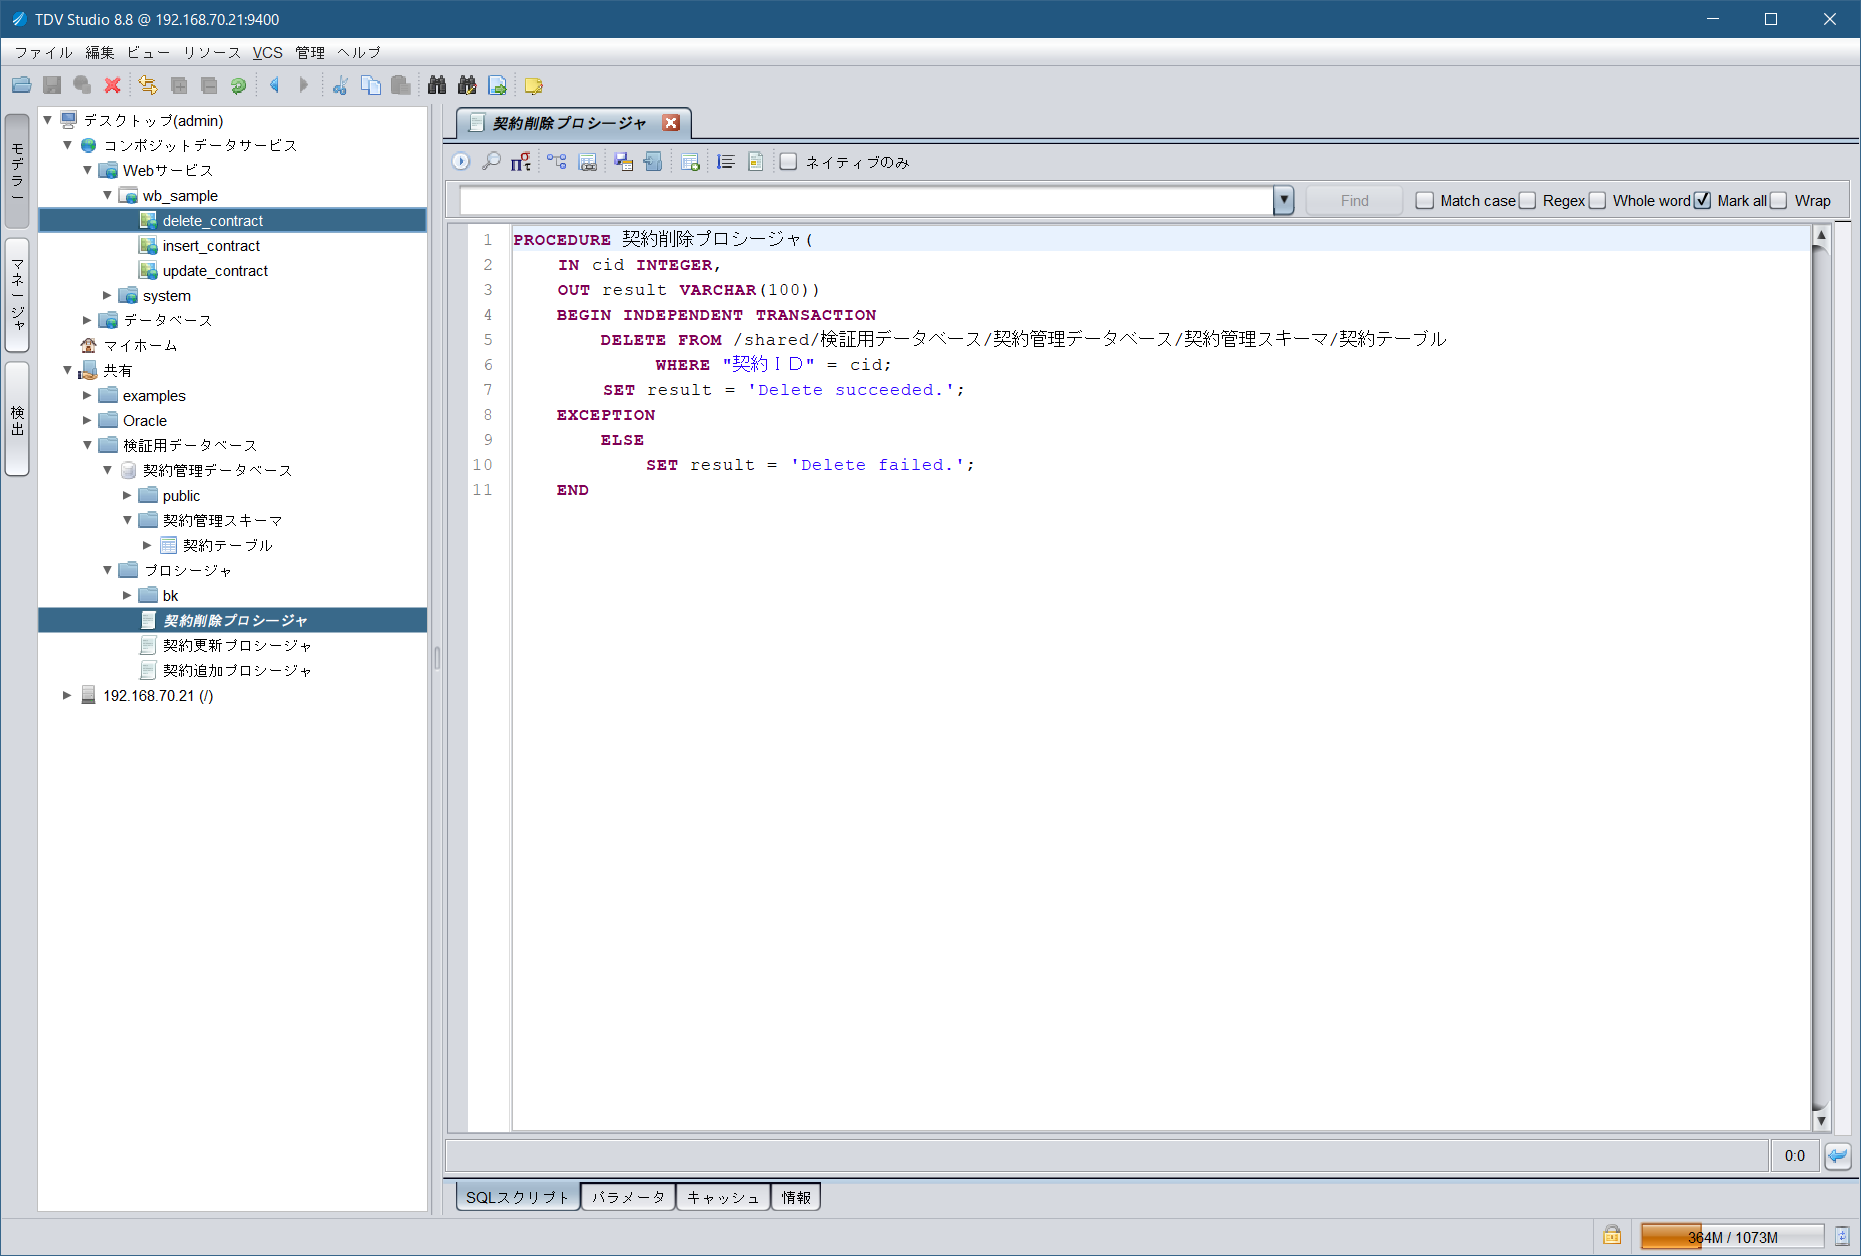Click the pi symbol editor toolbar icon
1861x1256 pixels.
(521, 162)
